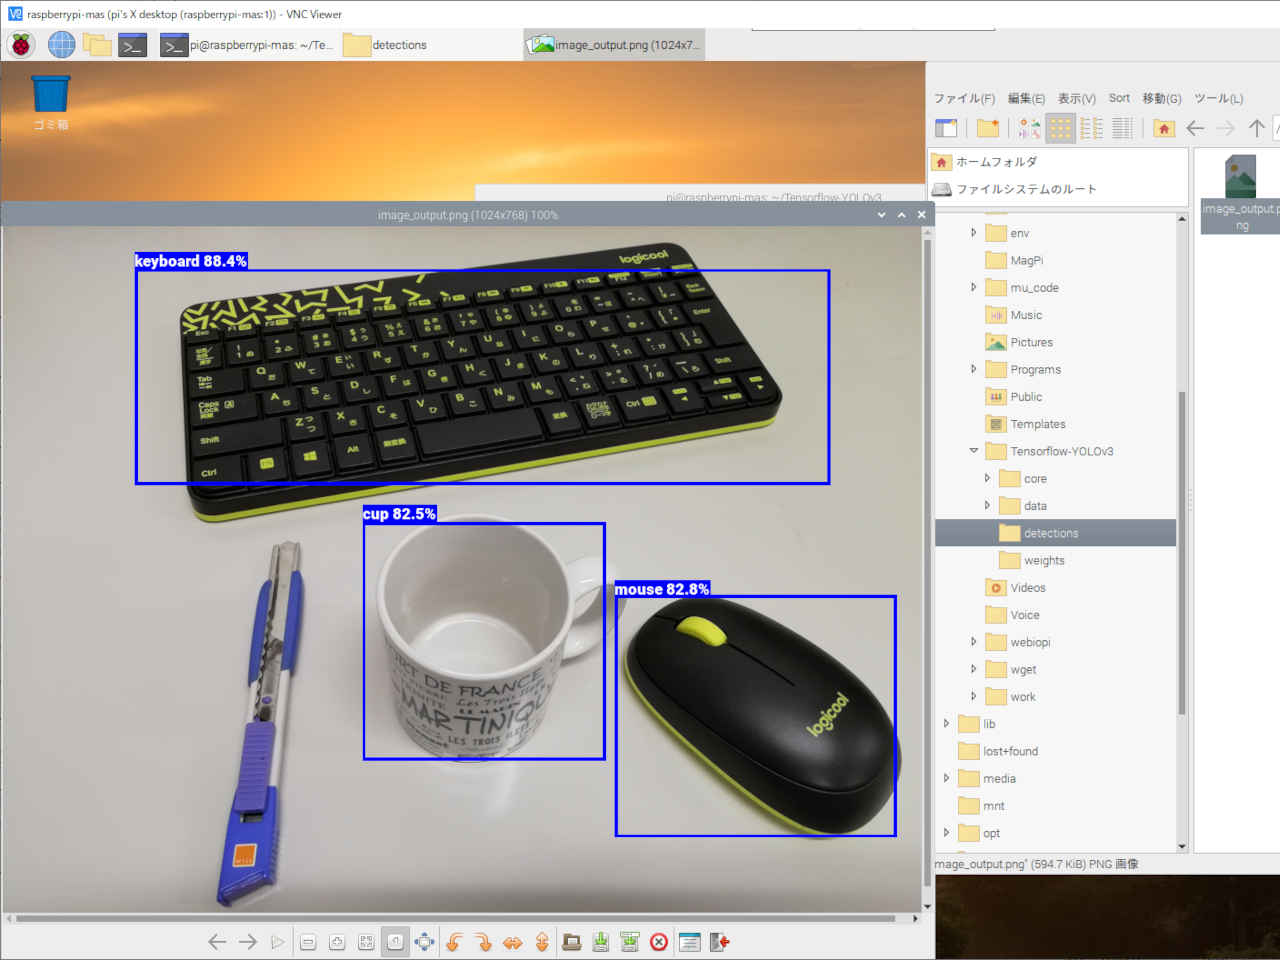Start slideshow in image viewer

[277, 942]
